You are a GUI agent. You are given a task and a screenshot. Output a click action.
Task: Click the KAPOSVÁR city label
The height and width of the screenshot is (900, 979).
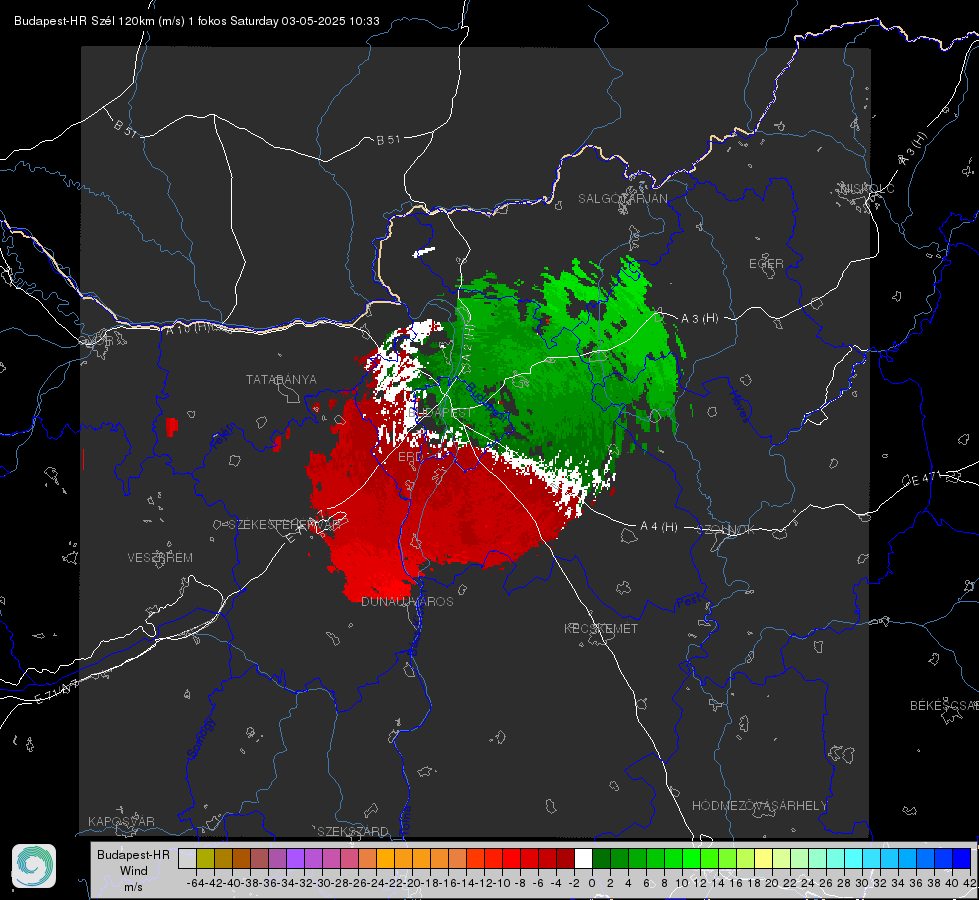point(121,821)
